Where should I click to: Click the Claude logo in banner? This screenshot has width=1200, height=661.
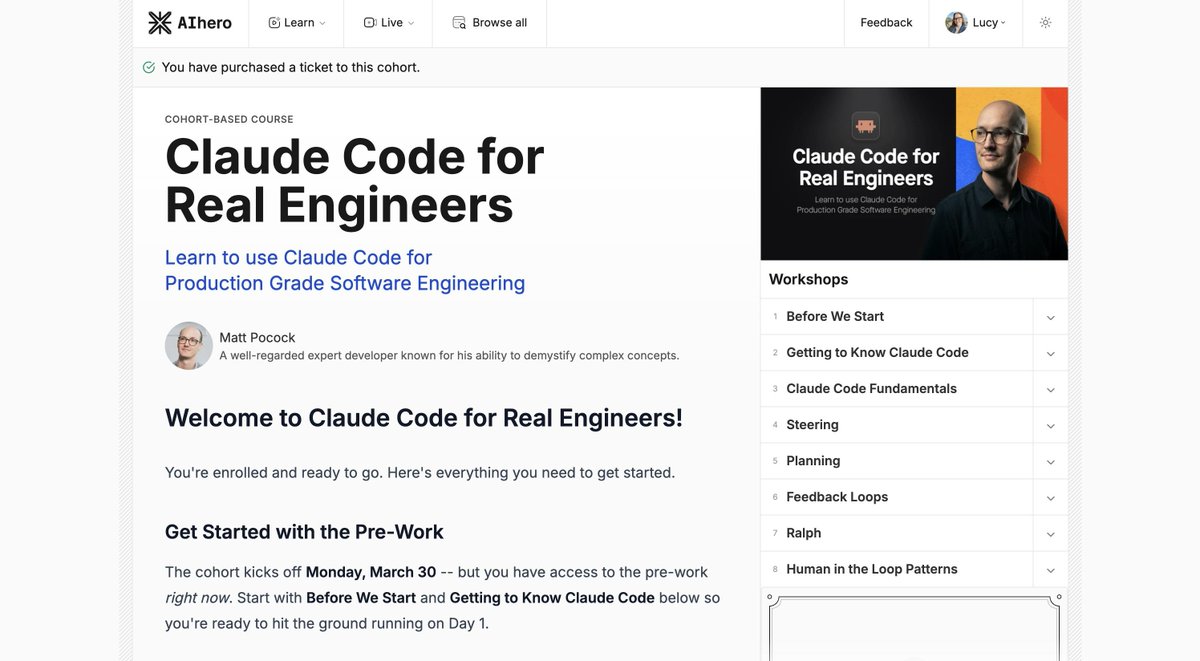(865, 126)
